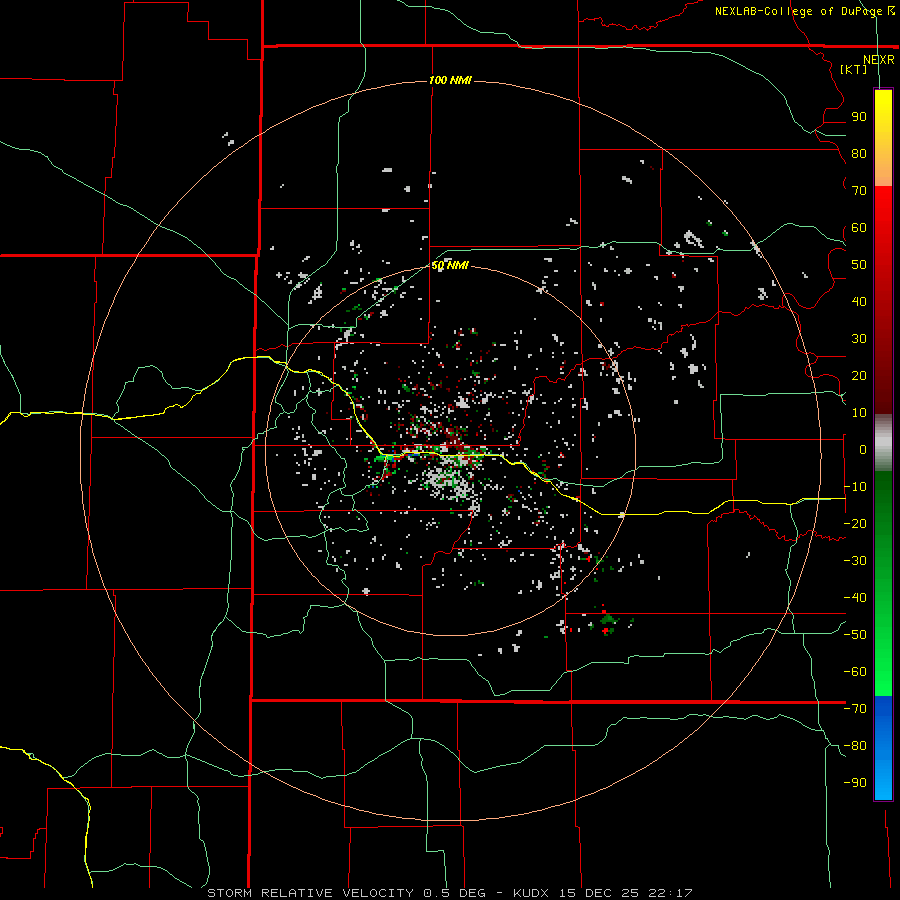The image size is (900, 900).
Task: Click the 50 NMI range ring label
Action: tap(451, 265)
